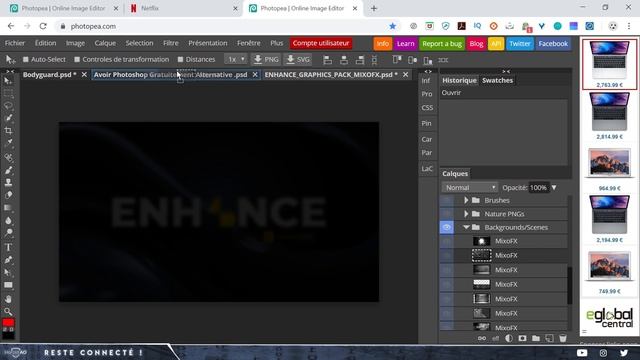640x360 pixels.
Task: Open the Fichier menu
Action: pos(15,43)
